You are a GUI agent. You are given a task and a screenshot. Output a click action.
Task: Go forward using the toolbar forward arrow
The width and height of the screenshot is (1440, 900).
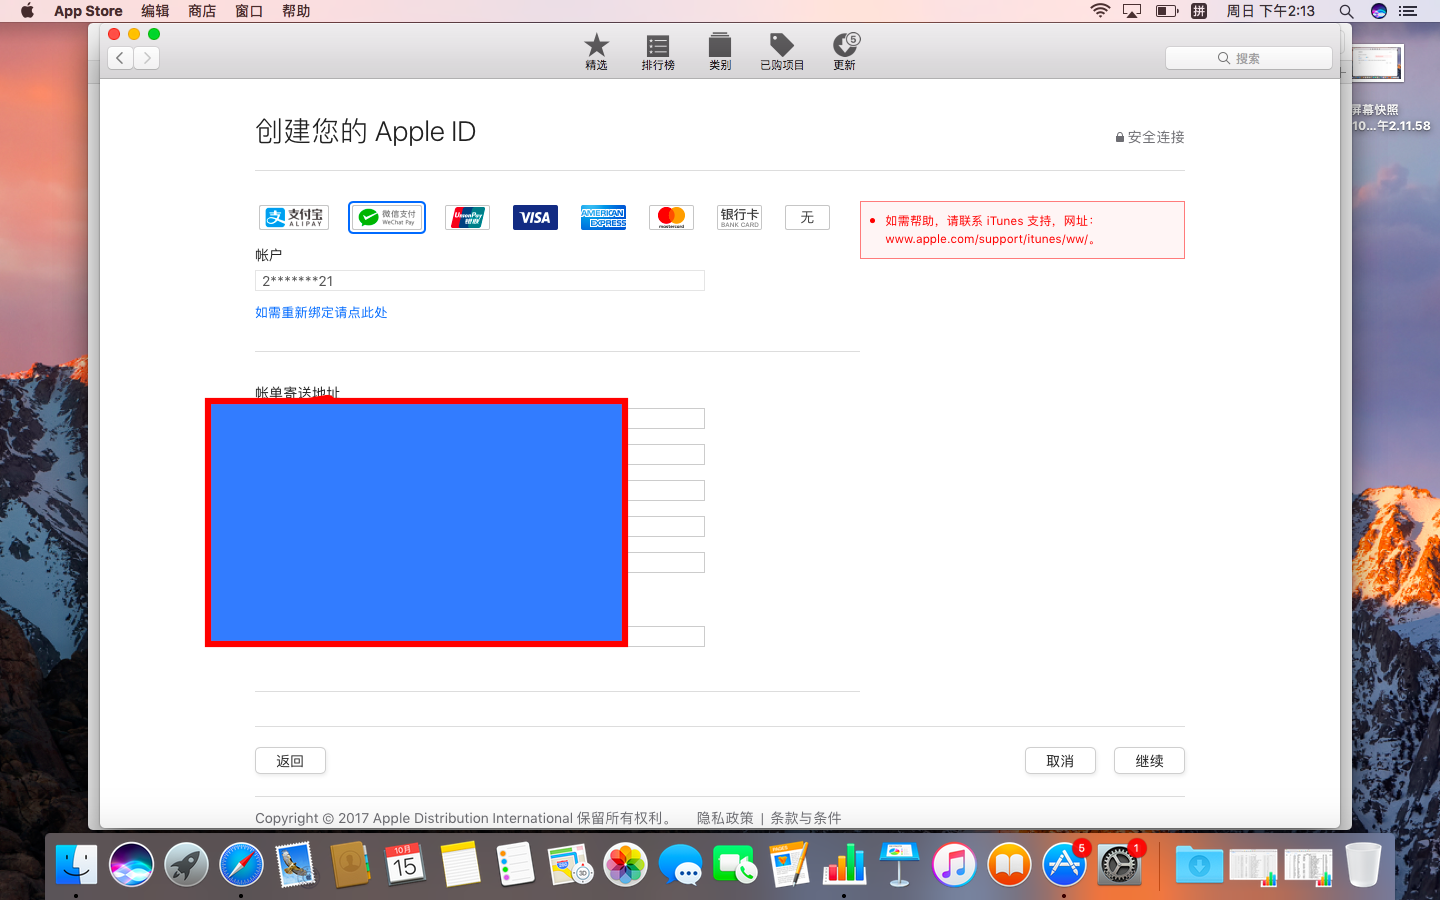(x=147, y=58)
